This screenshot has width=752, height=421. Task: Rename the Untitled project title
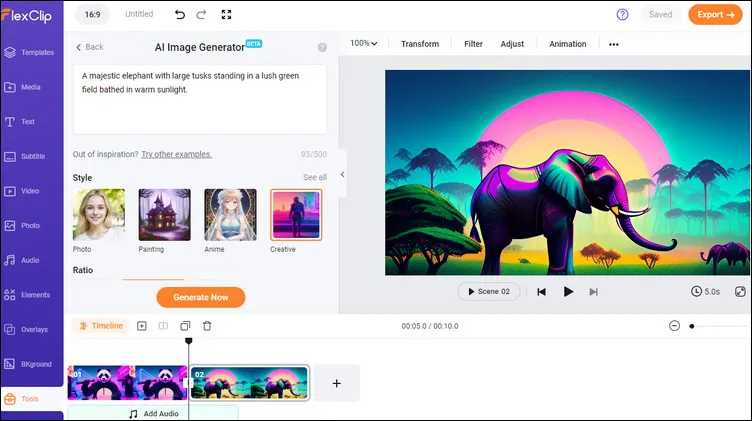(139, 14)
